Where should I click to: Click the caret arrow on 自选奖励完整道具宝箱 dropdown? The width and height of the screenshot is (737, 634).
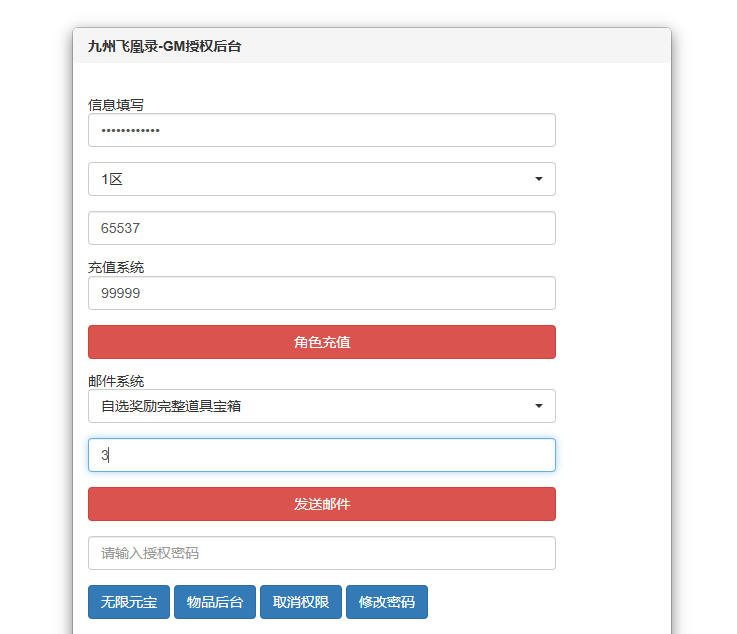click(539, 406)
